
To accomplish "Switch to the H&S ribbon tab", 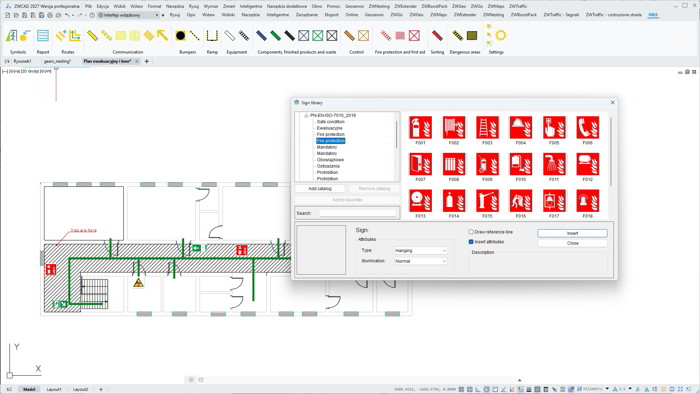I will [653, 15].
